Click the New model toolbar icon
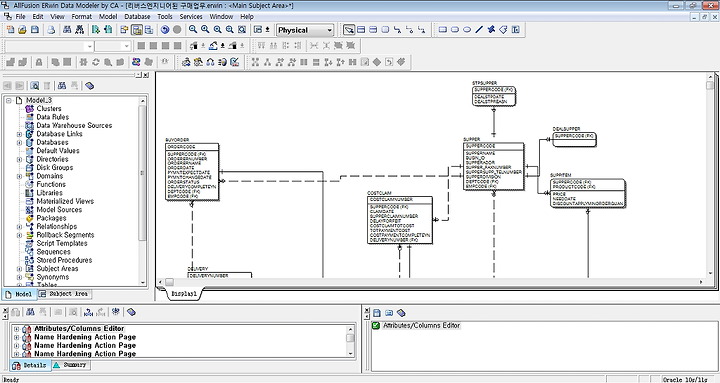The height and width of the screenshot is (383, 720). pyautogui.click(x=11, y=30)
